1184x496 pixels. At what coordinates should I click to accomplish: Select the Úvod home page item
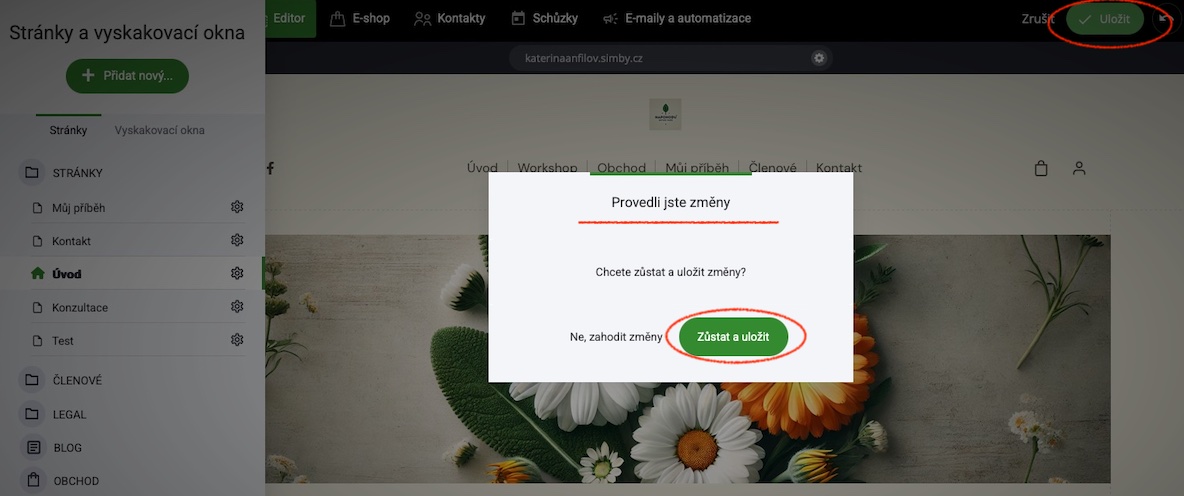click(x=132, y=273)
